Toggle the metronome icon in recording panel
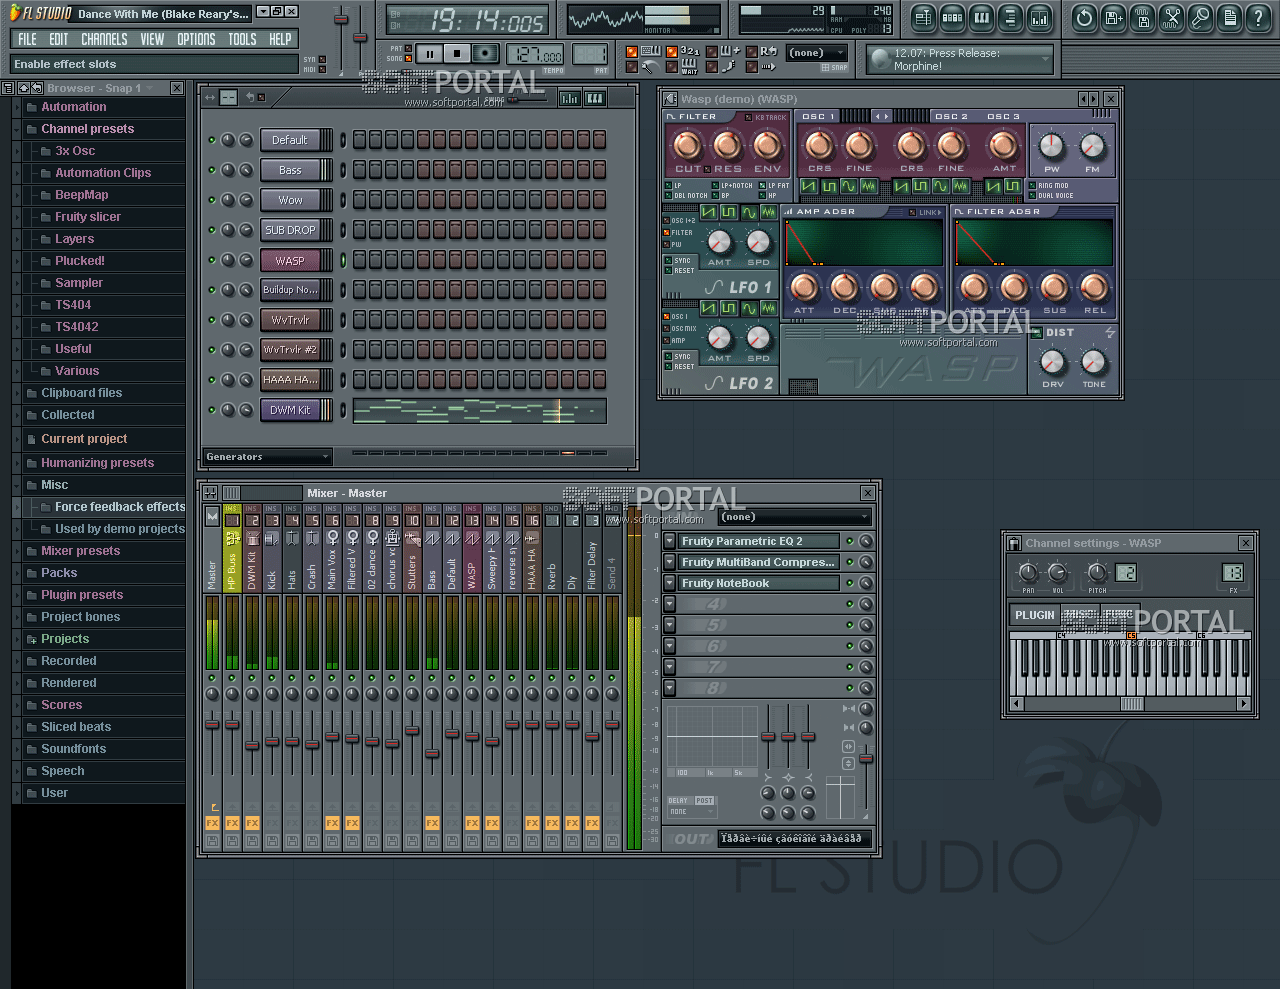 [x=650, y=67]
